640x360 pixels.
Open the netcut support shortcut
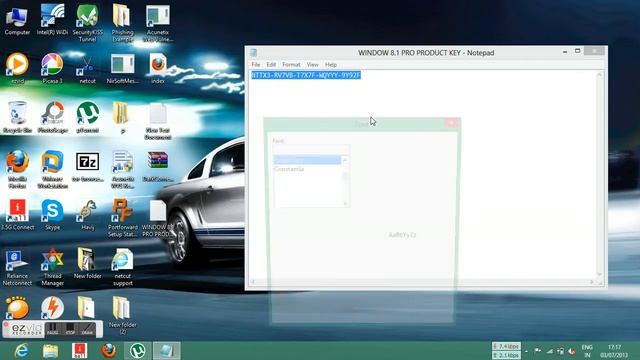pyautogui.click(x=122, y=267)
